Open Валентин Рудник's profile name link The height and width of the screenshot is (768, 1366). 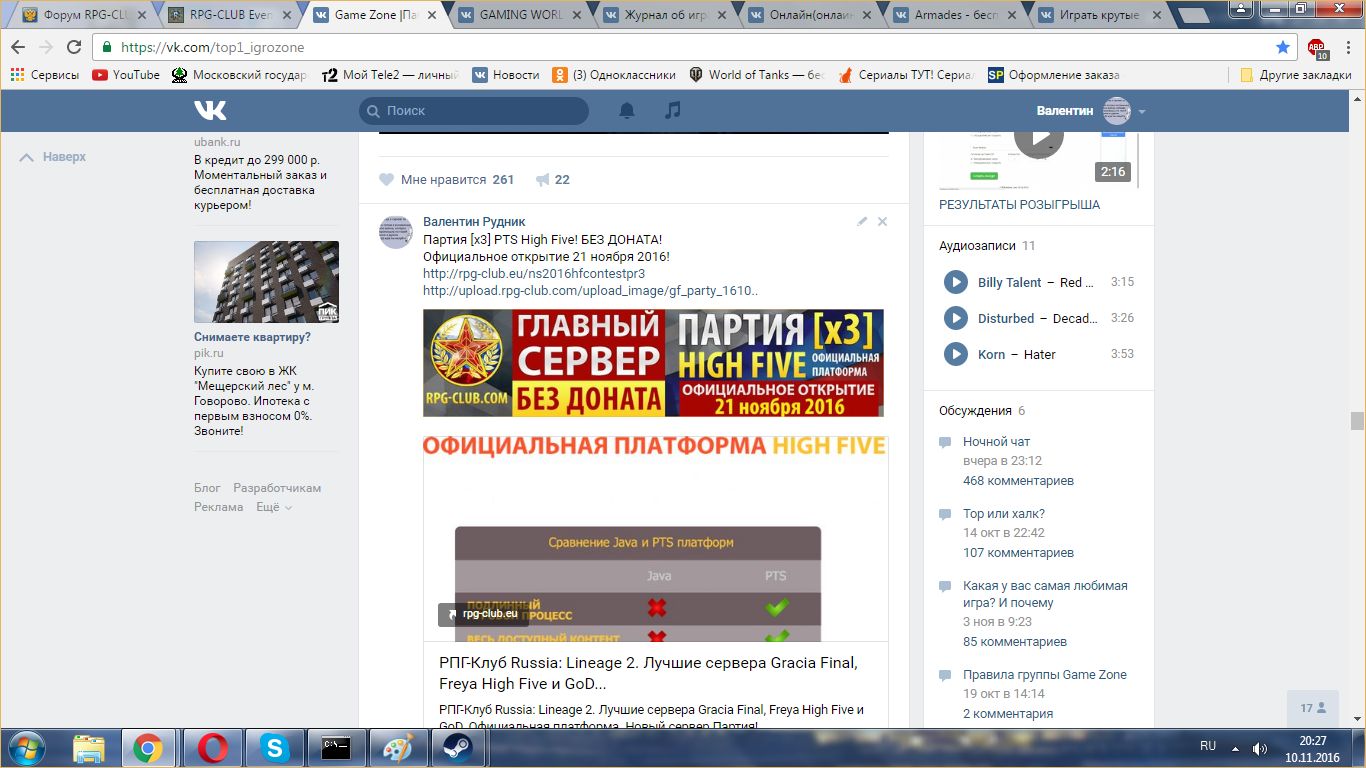point(474,222)
